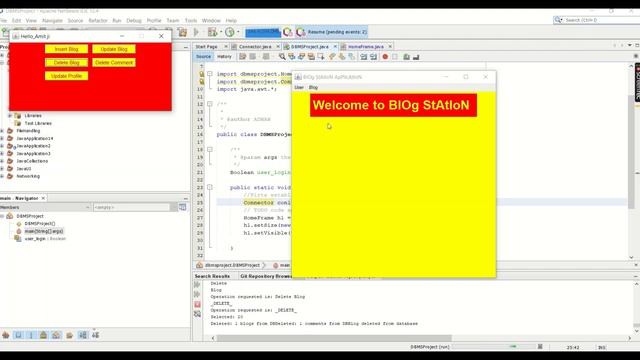Switch editor to History view
This screenshot has width=640, height=360.
point(224,57)
